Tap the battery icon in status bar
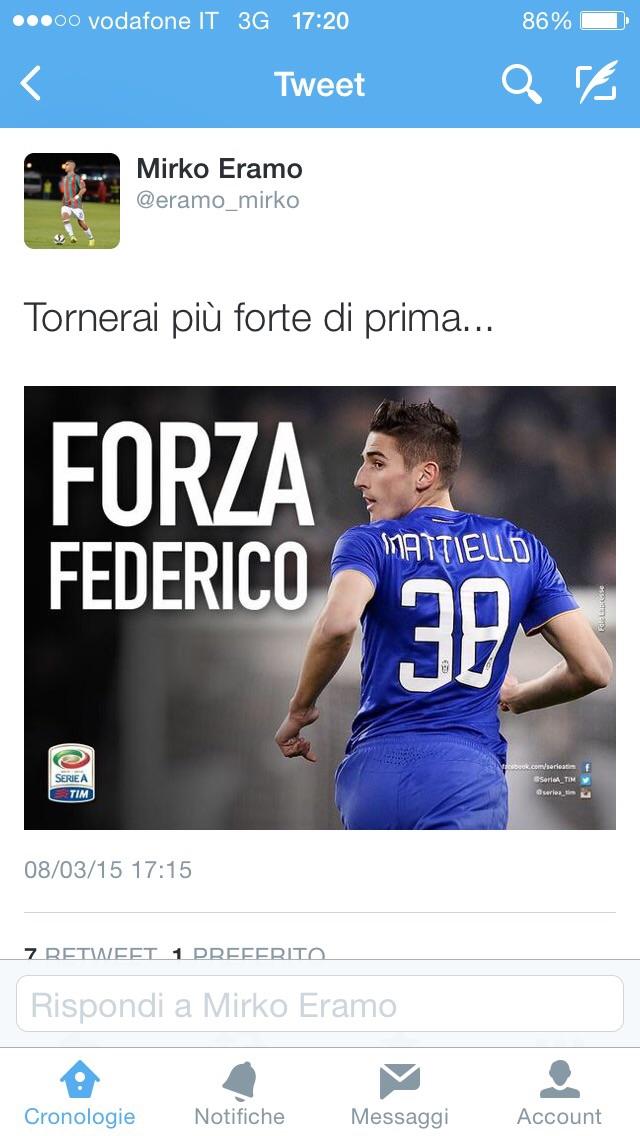Viewport: 640px width, 1136px height. pyautogui.click(x=604, y=21)
